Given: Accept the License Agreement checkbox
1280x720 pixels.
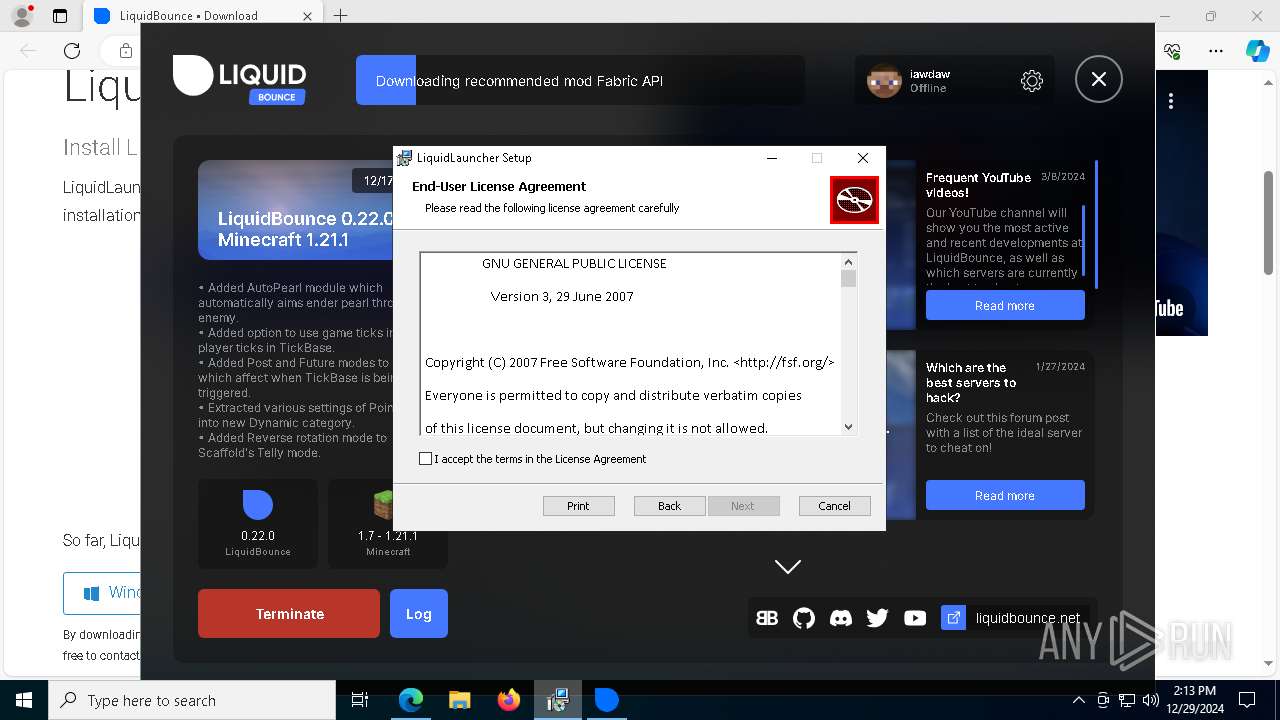Looking at the screenshot, I should (426, 459).
